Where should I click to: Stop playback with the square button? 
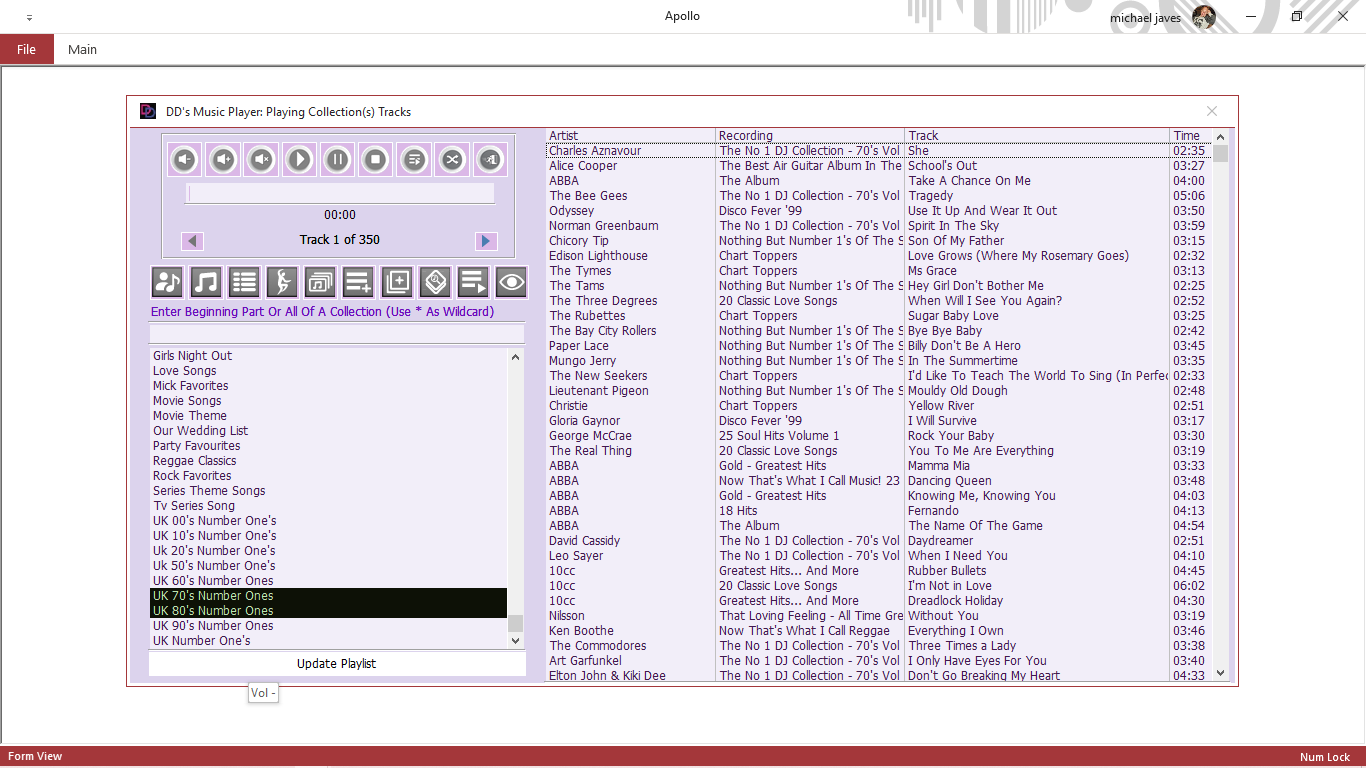[375, 159]
